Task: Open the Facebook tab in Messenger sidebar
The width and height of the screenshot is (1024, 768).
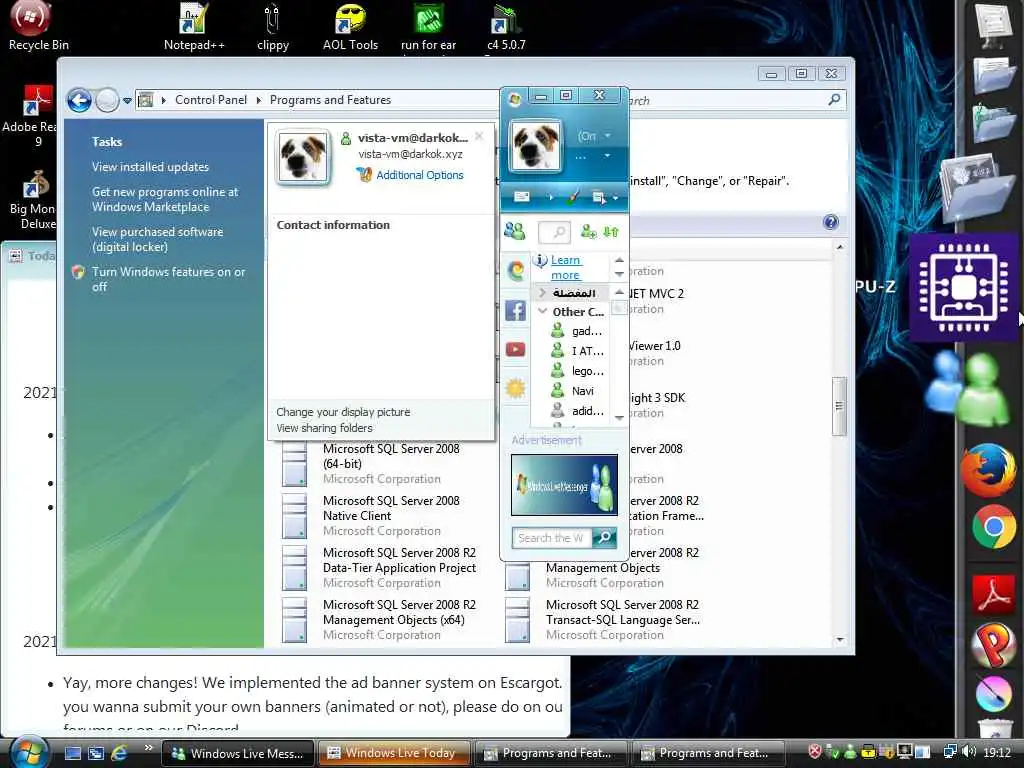Action: [515, 311]
